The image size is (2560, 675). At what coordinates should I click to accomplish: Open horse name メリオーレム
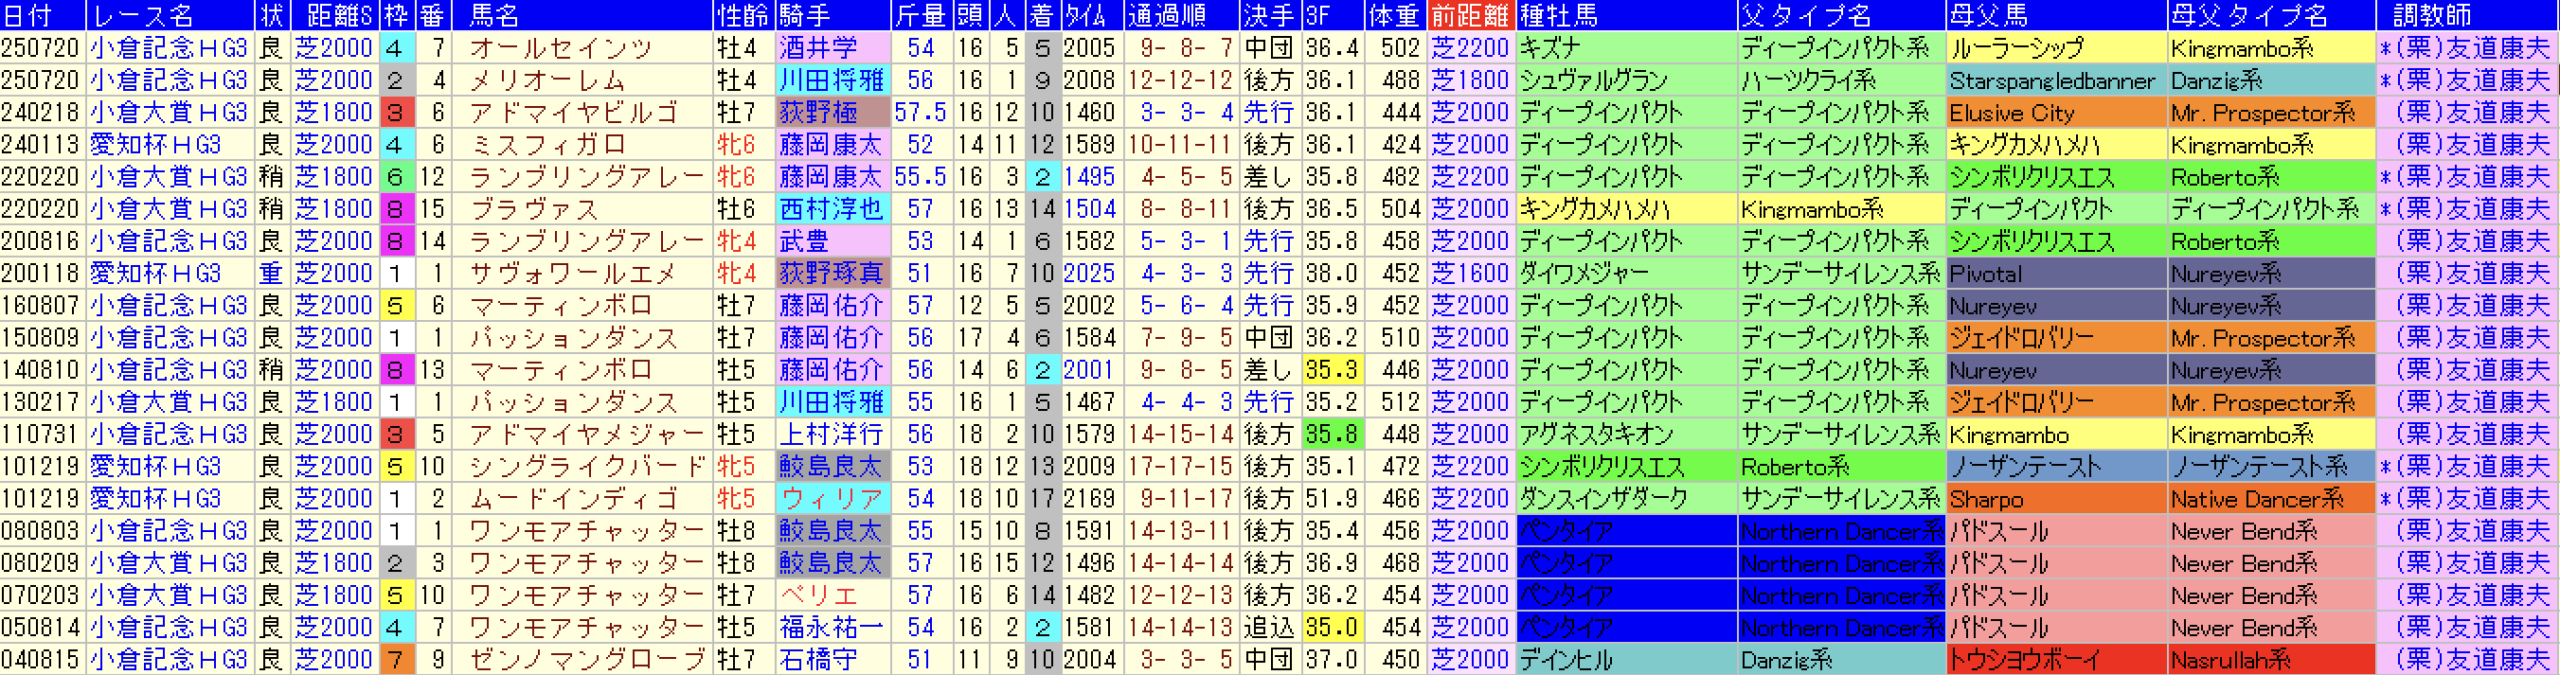point(548,80)
